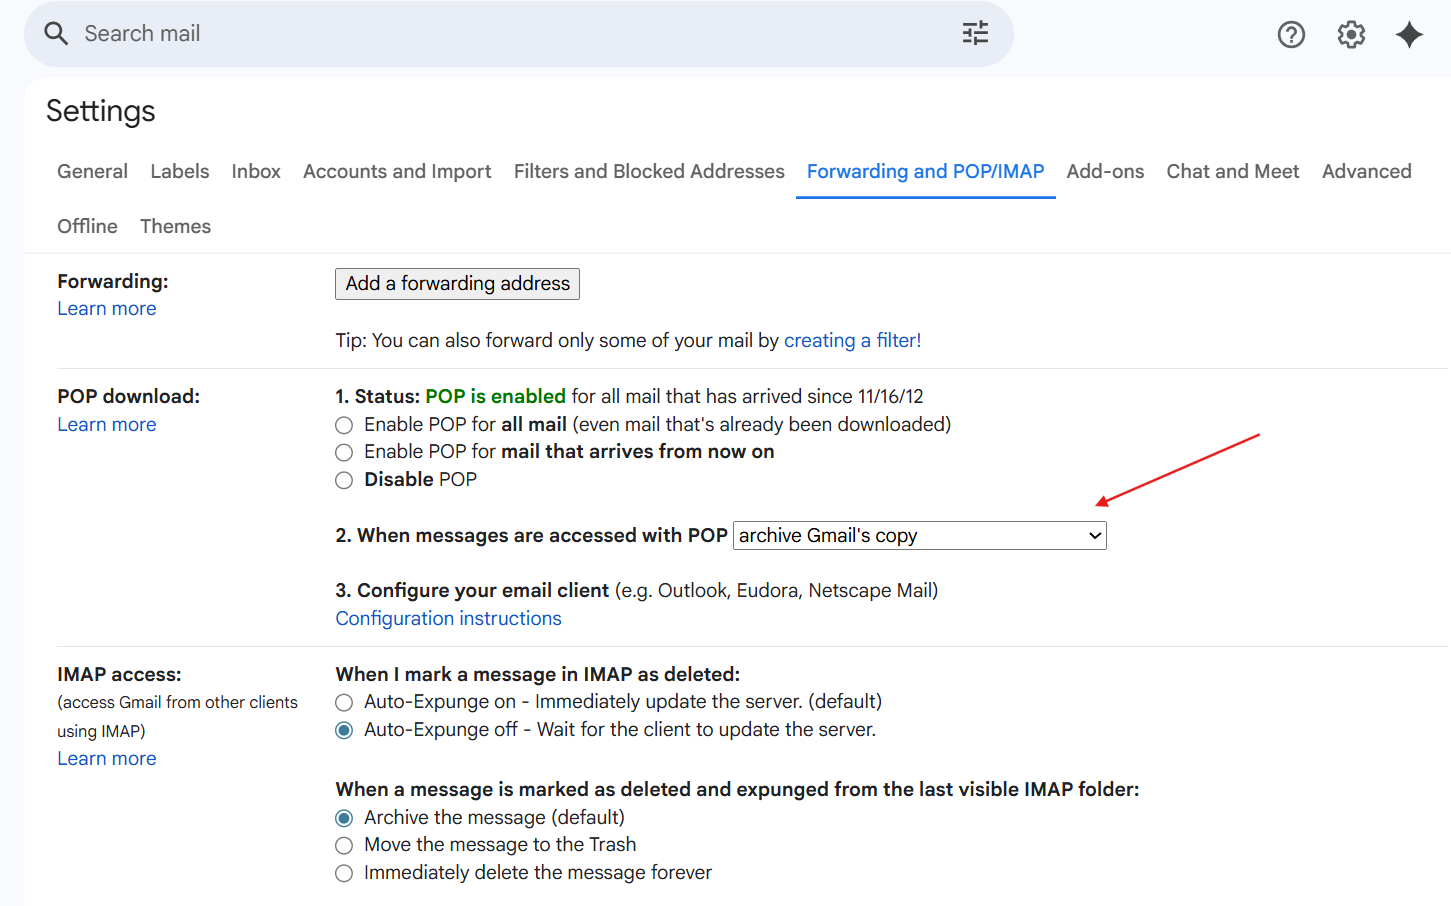Click the Settings gear icon
The height and width of the screenshot is (906, 1451).
(x=1351, y=35)
